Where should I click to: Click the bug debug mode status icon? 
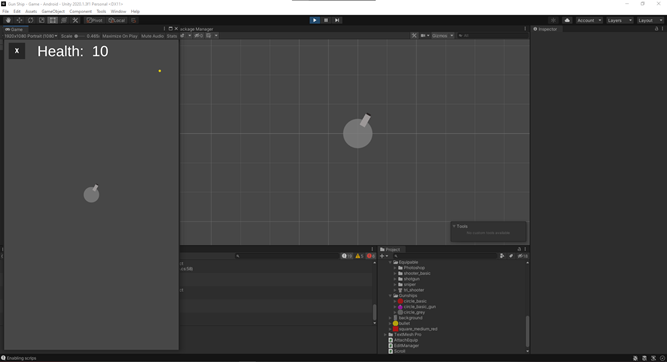635,358
